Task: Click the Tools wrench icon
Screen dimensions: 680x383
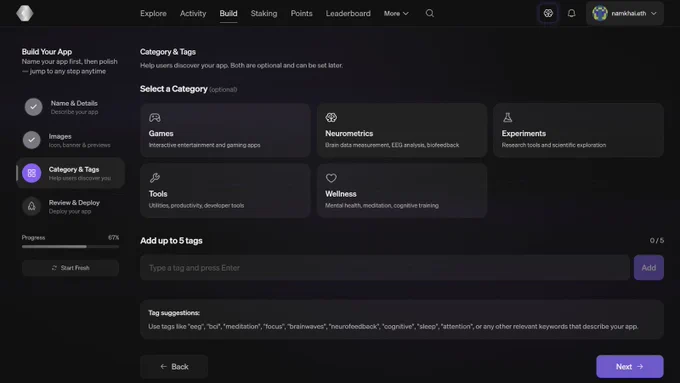Action: [155, 178]
